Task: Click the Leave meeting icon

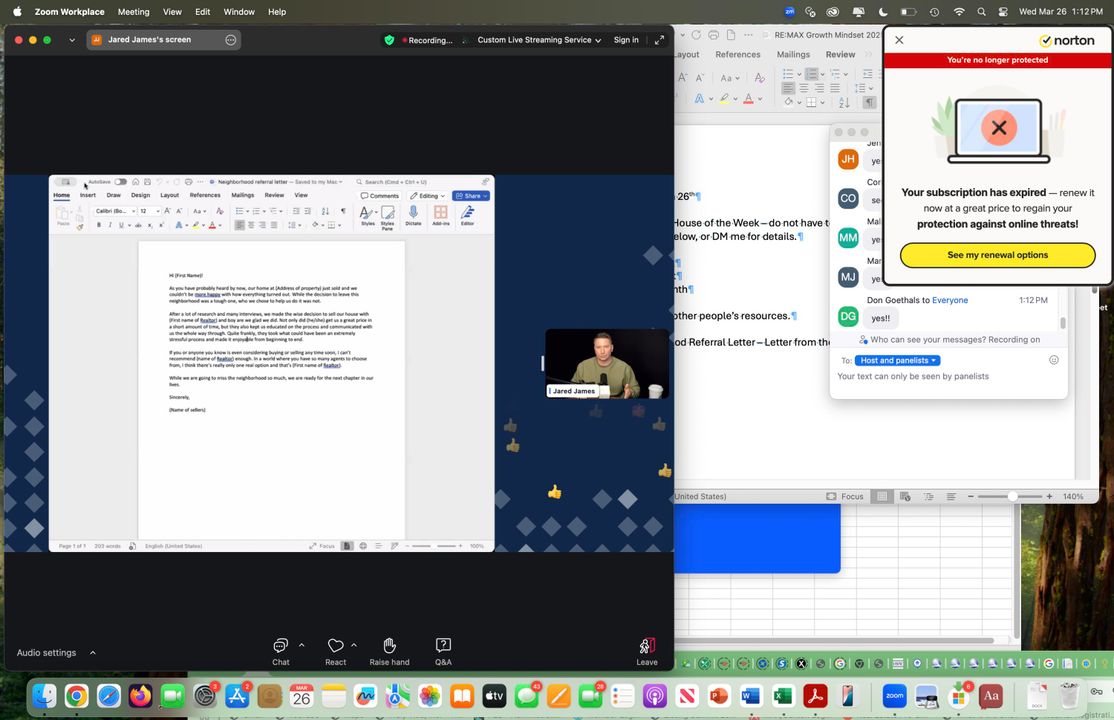Action: 647,647
